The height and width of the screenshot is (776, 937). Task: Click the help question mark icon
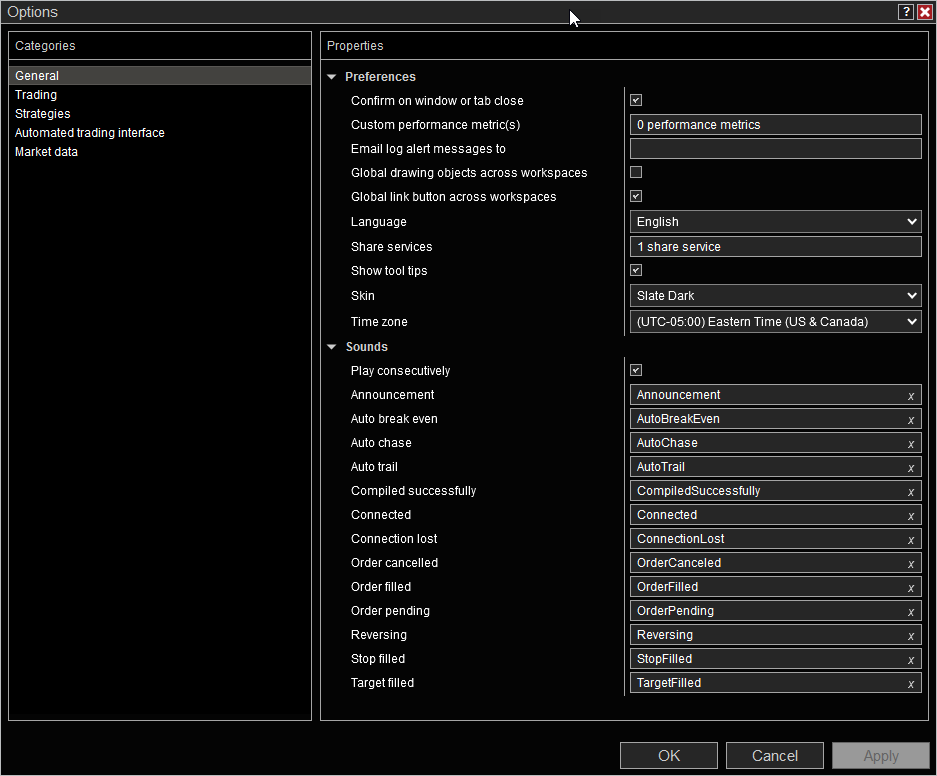pyautogui.click(x=905, y=12)
